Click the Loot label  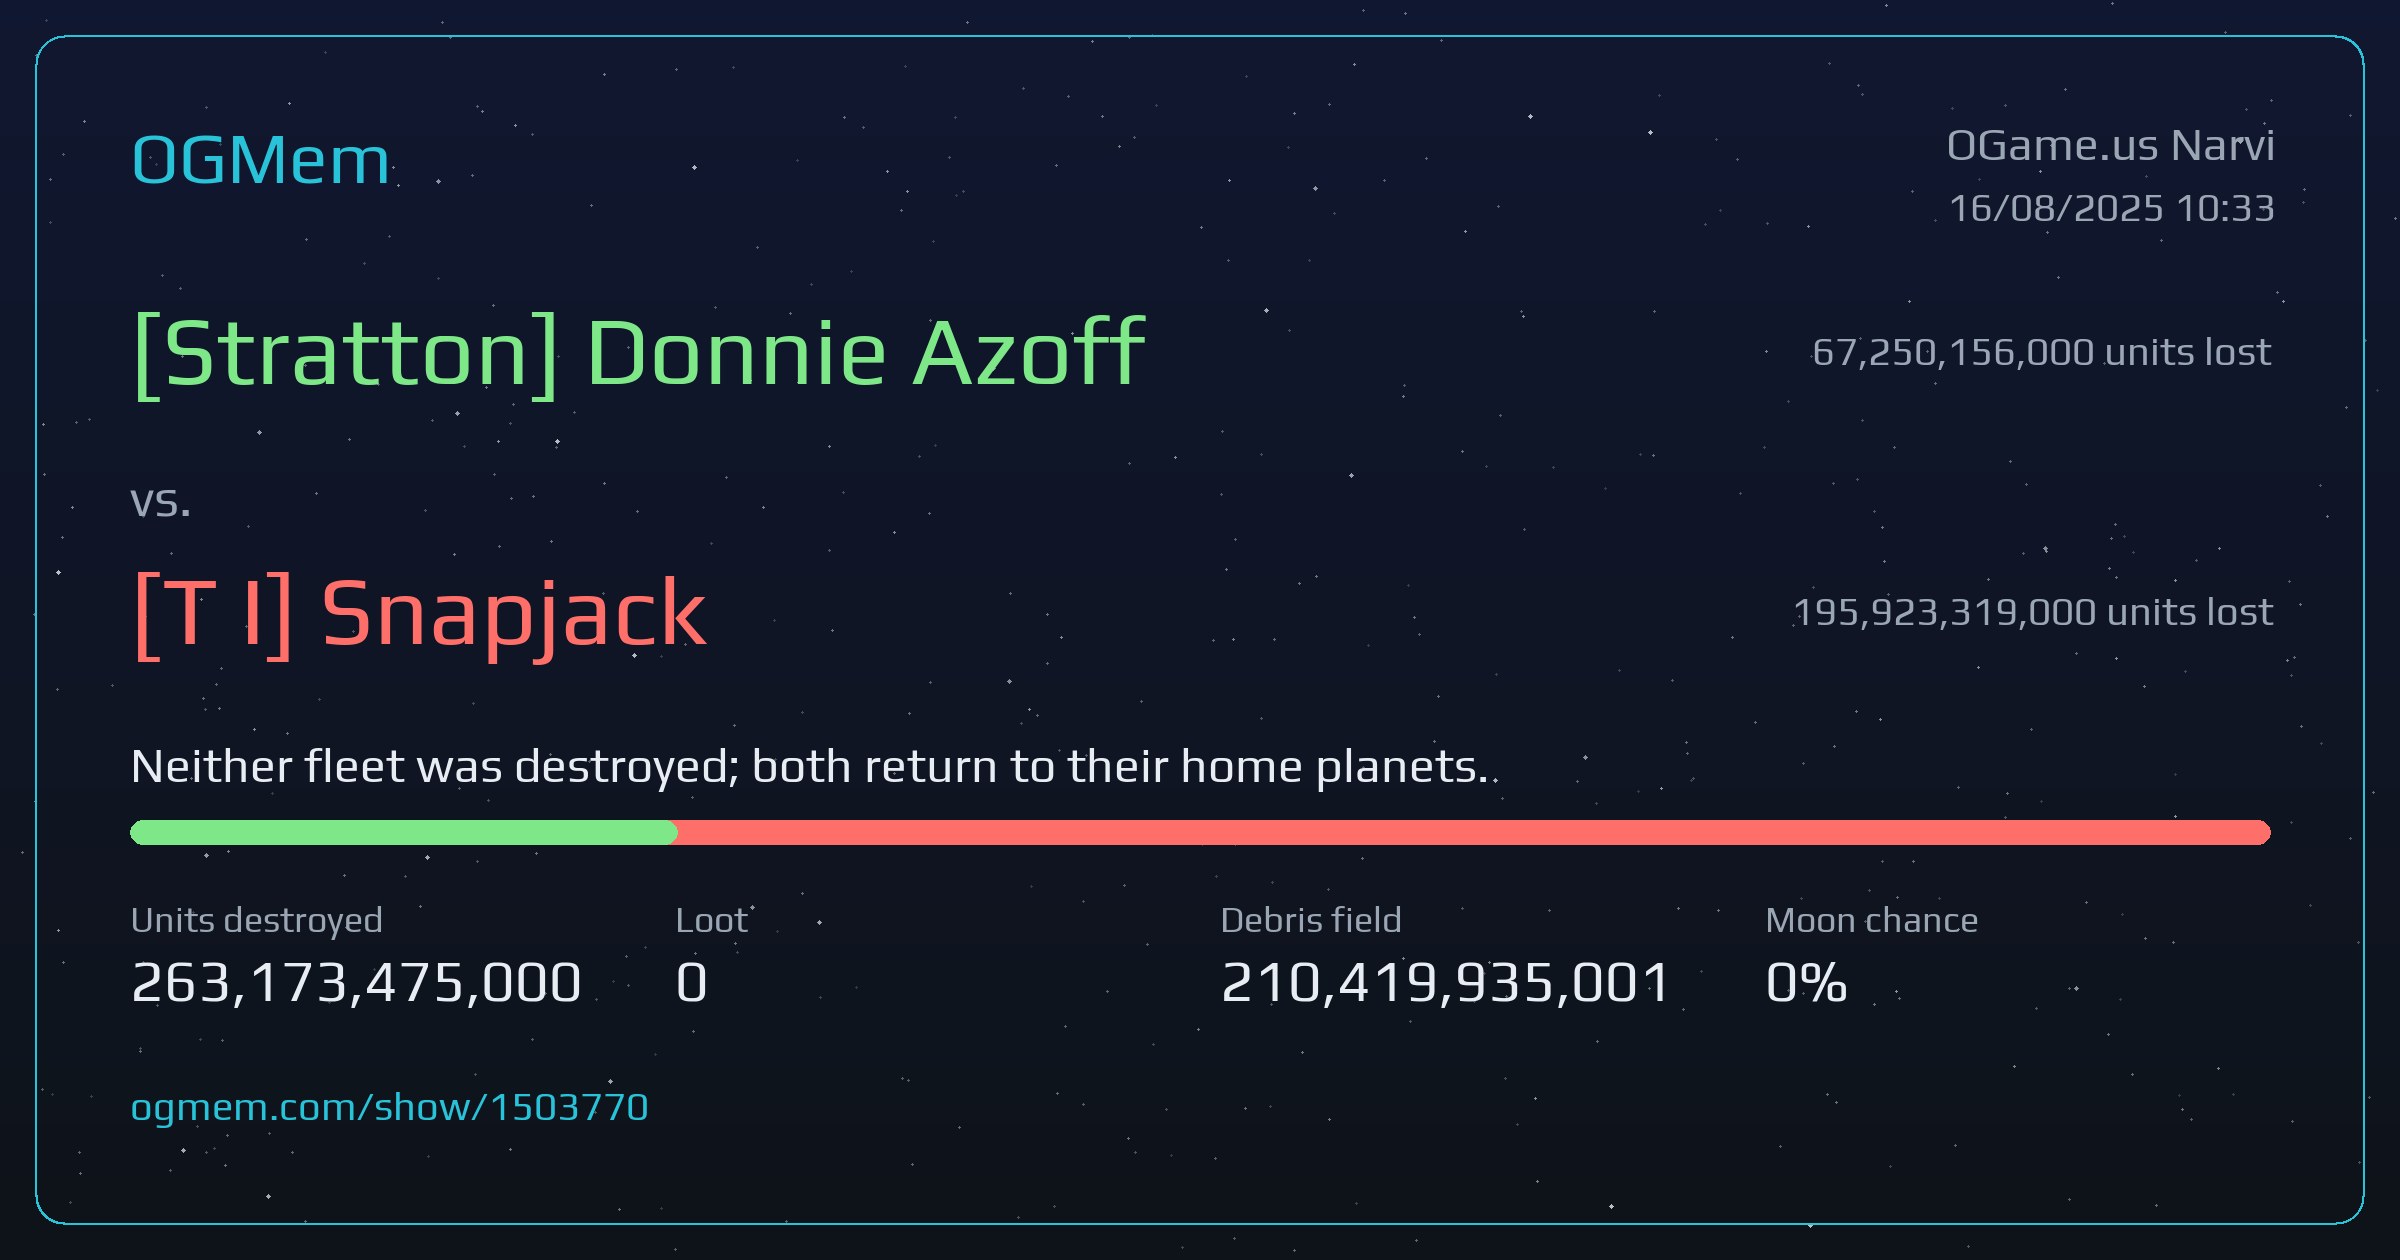point(712,921)
